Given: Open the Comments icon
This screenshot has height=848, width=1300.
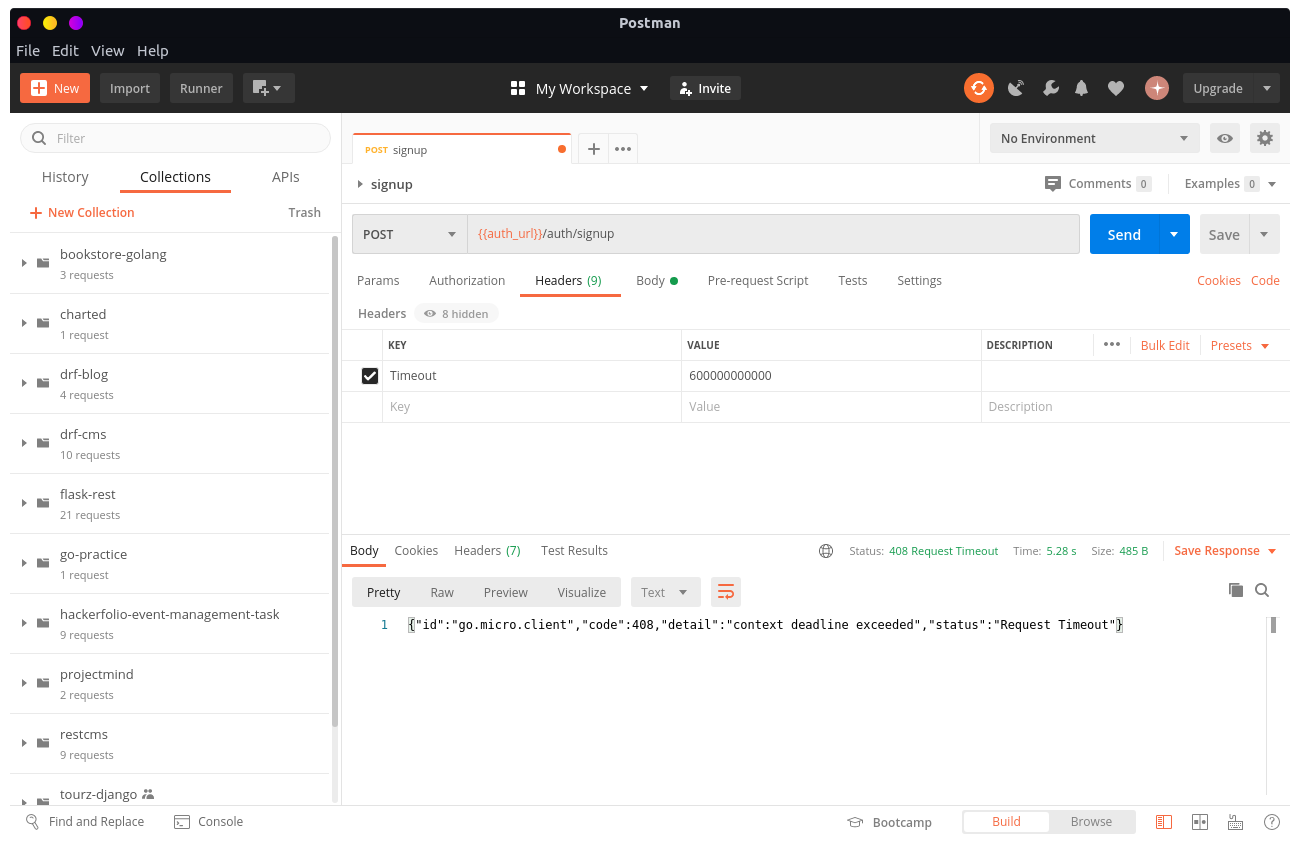Looking at the screenshot, I should 1052,184.
